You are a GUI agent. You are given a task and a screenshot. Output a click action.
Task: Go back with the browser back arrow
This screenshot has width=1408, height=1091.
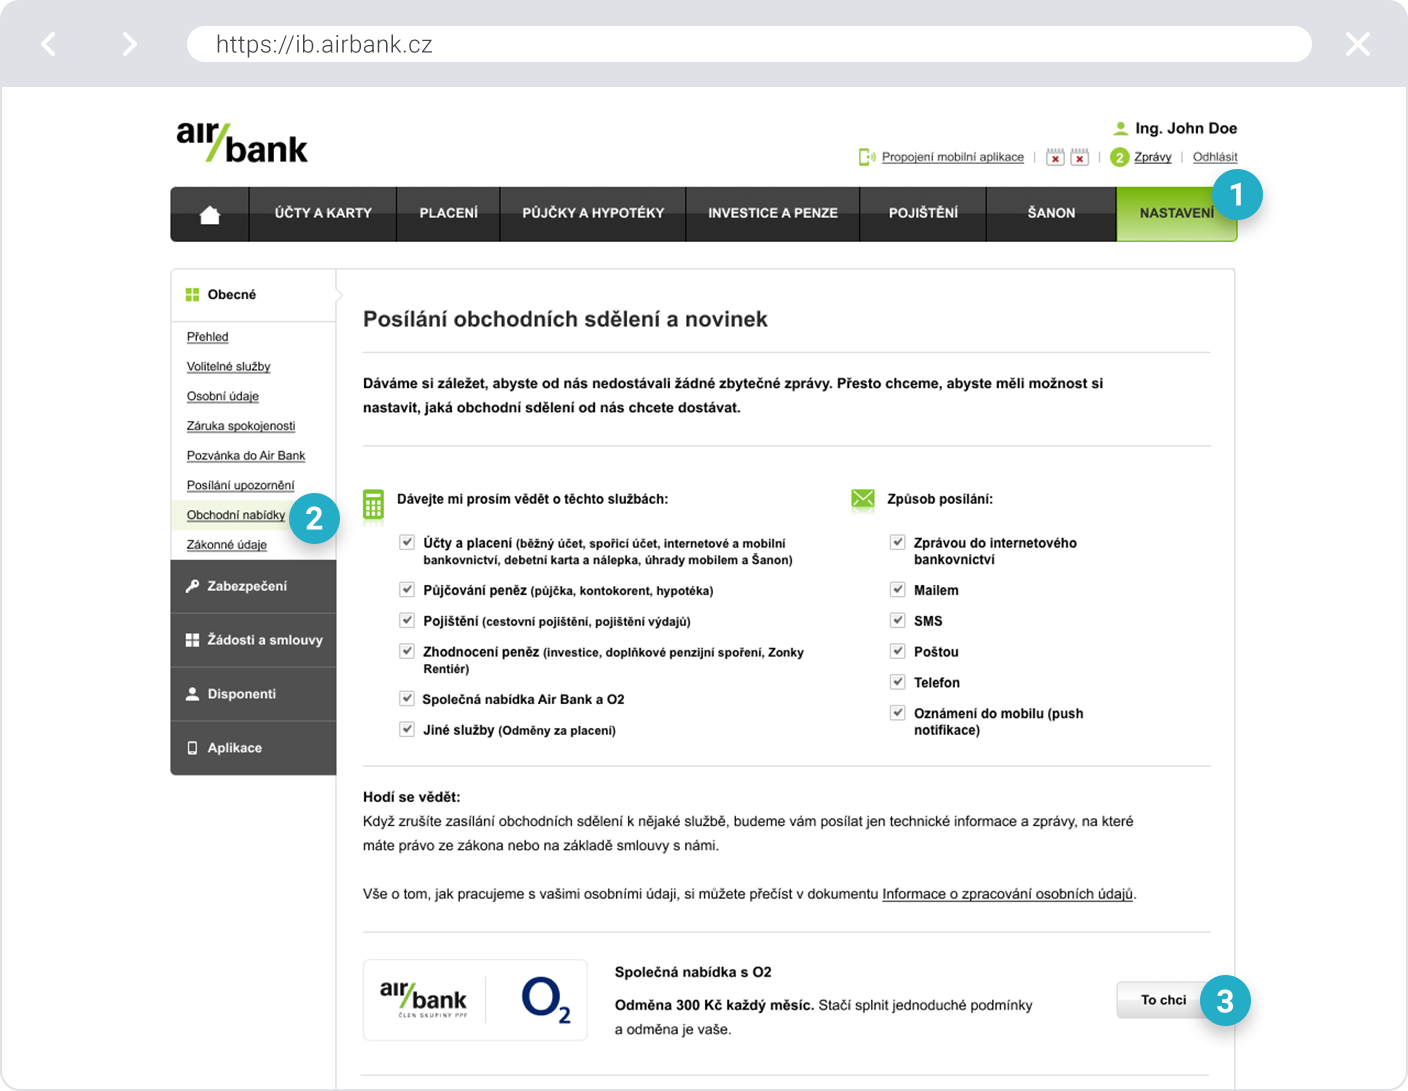(49, 44)
